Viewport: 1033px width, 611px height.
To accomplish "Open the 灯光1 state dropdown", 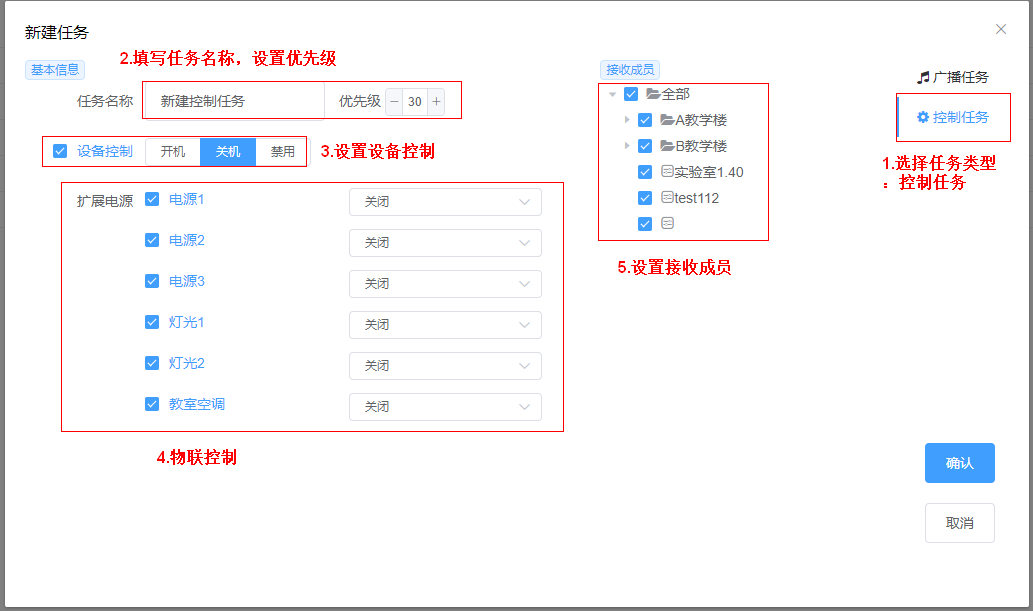I will [445, 325].
